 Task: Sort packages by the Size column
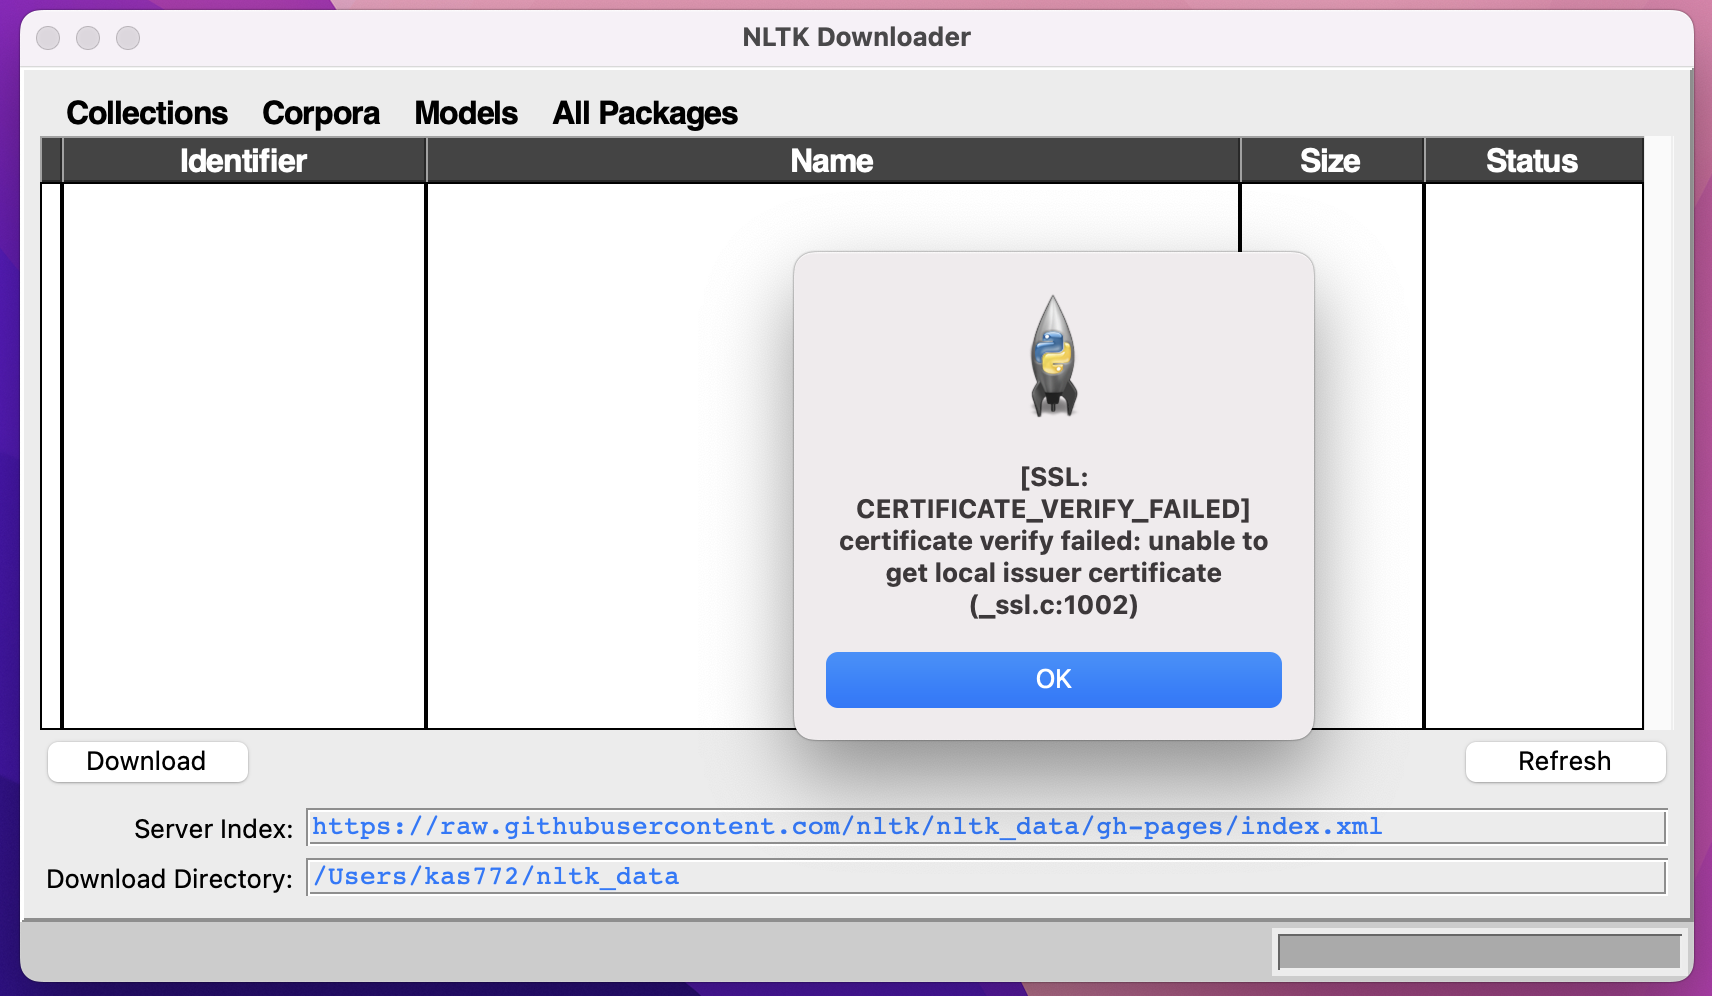pos(1330,160)
